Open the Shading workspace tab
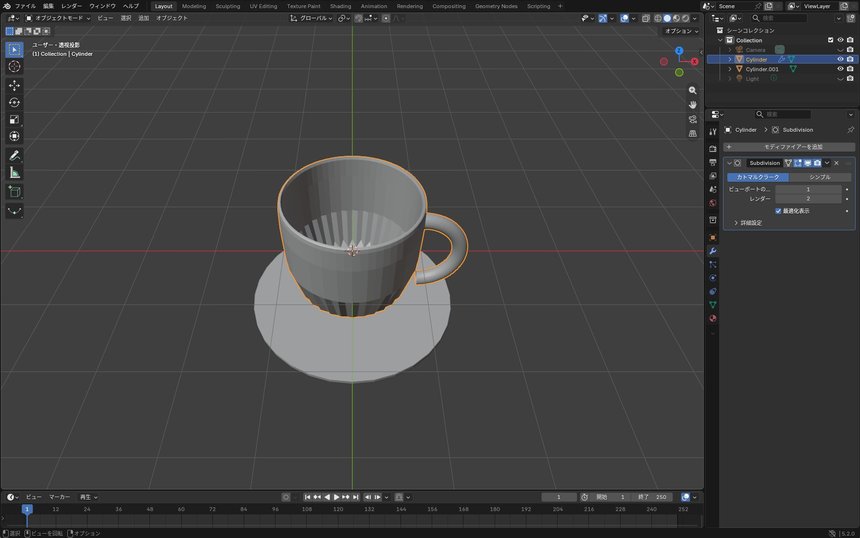Screen dimensions: 860x538 click(x=340, y=6)
